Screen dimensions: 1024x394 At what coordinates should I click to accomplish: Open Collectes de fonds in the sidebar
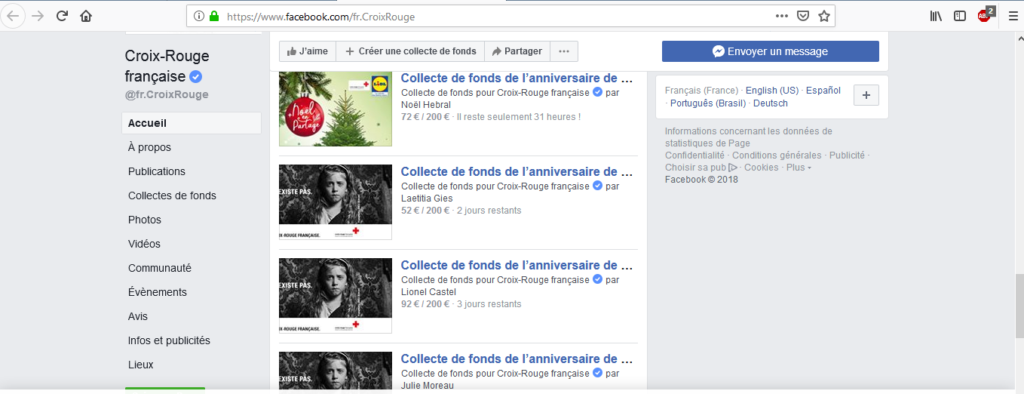(172, 195)
